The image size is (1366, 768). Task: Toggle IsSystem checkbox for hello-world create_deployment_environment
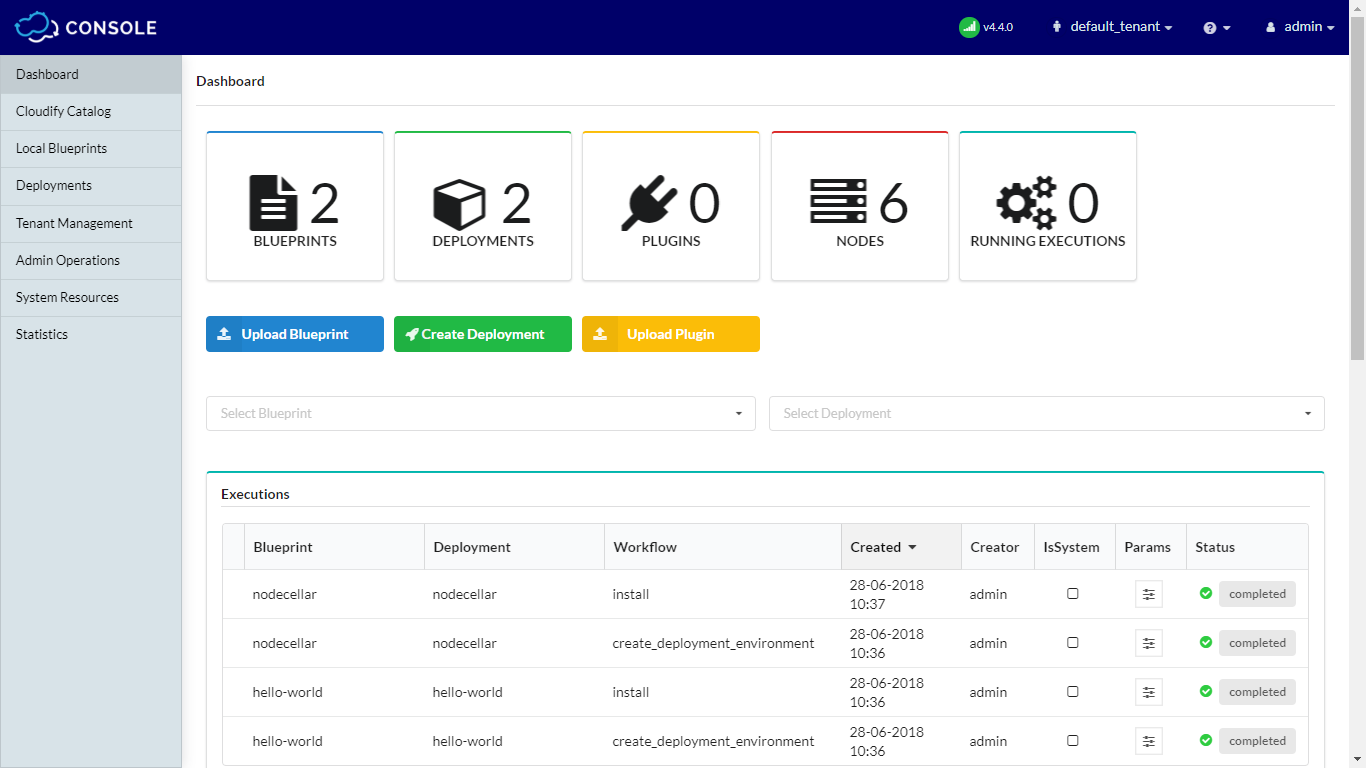coord(1073,740)
